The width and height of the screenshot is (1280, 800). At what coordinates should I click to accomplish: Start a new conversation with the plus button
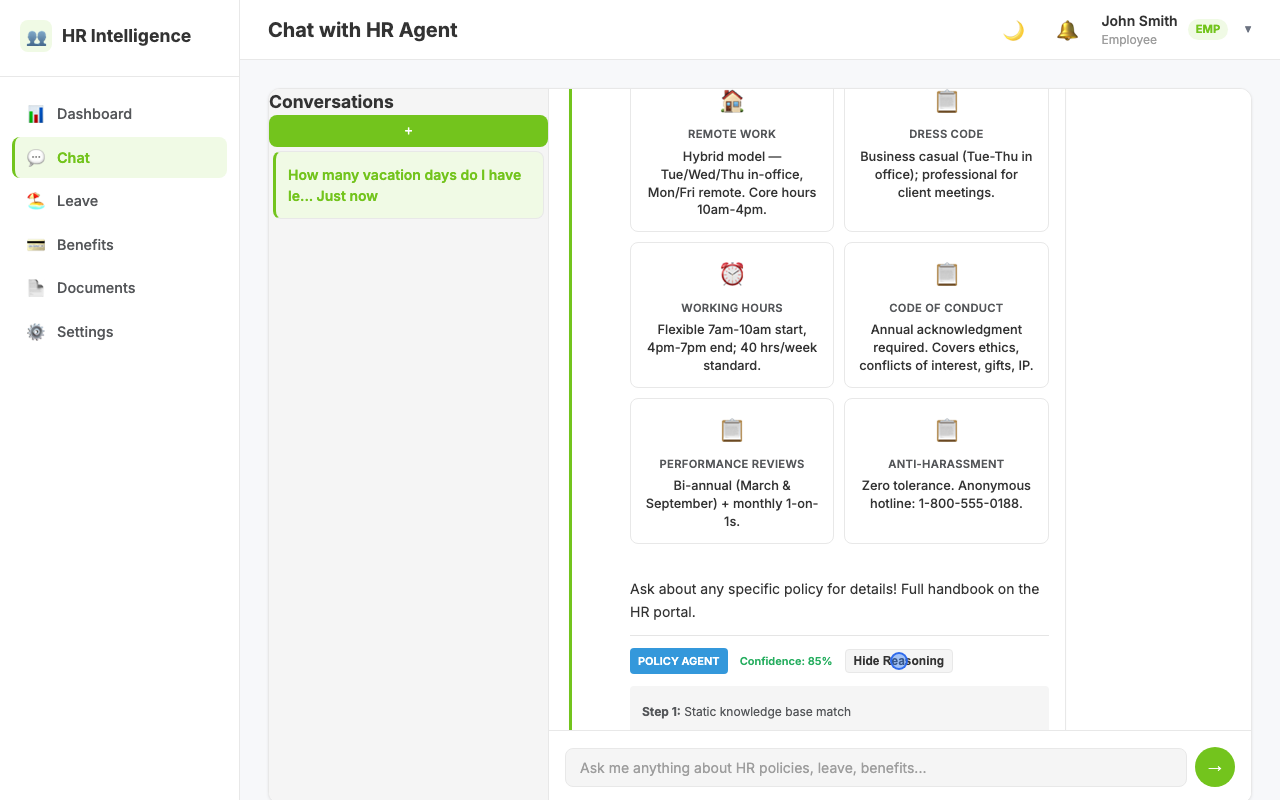point(408,131)
